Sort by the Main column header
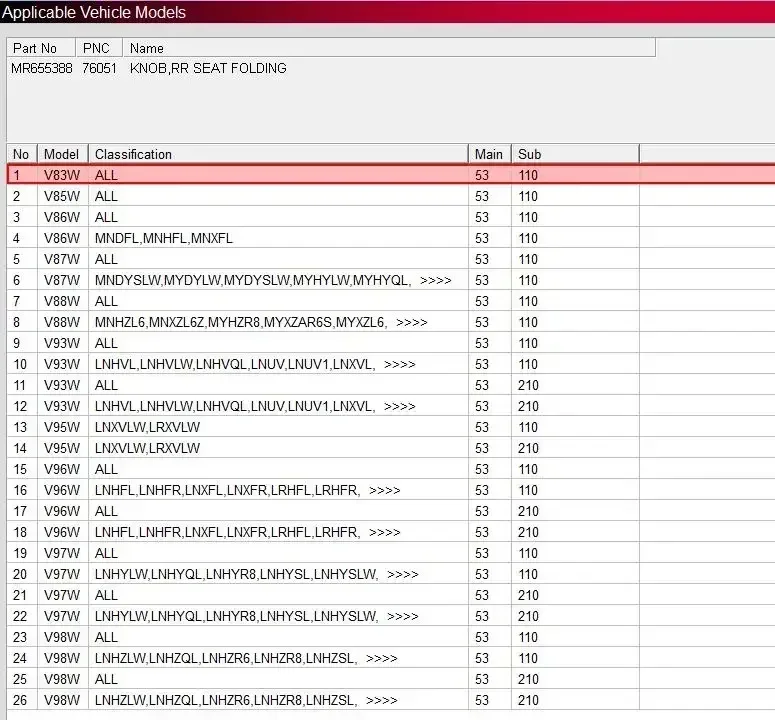This screenshot has height=720, width=775. (490, 154)
